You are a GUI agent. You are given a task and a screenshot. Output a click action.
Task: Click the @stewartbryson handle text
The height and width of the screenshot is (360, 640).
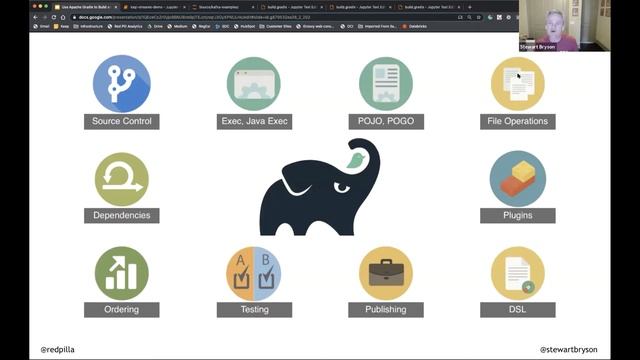(569, 350)
